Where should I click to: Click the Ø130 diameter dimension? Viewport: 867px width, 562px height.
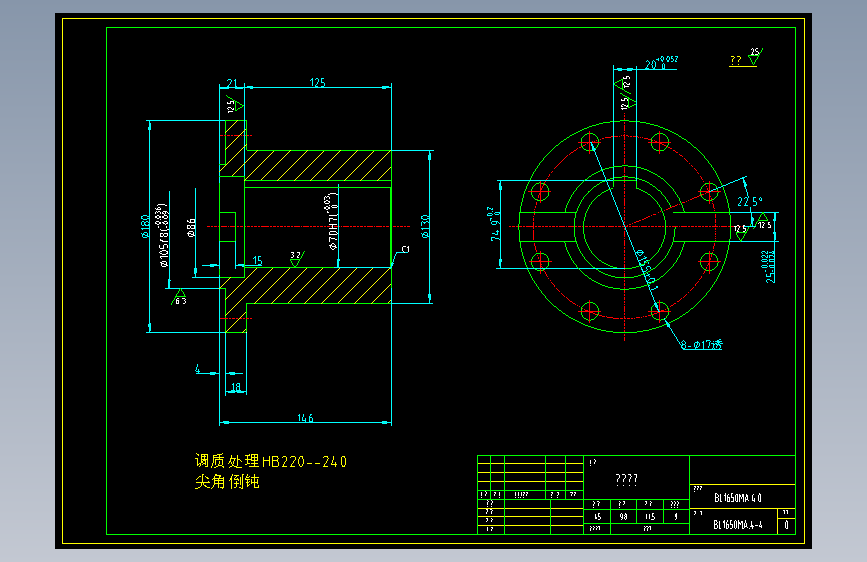(x=425, y=226)
